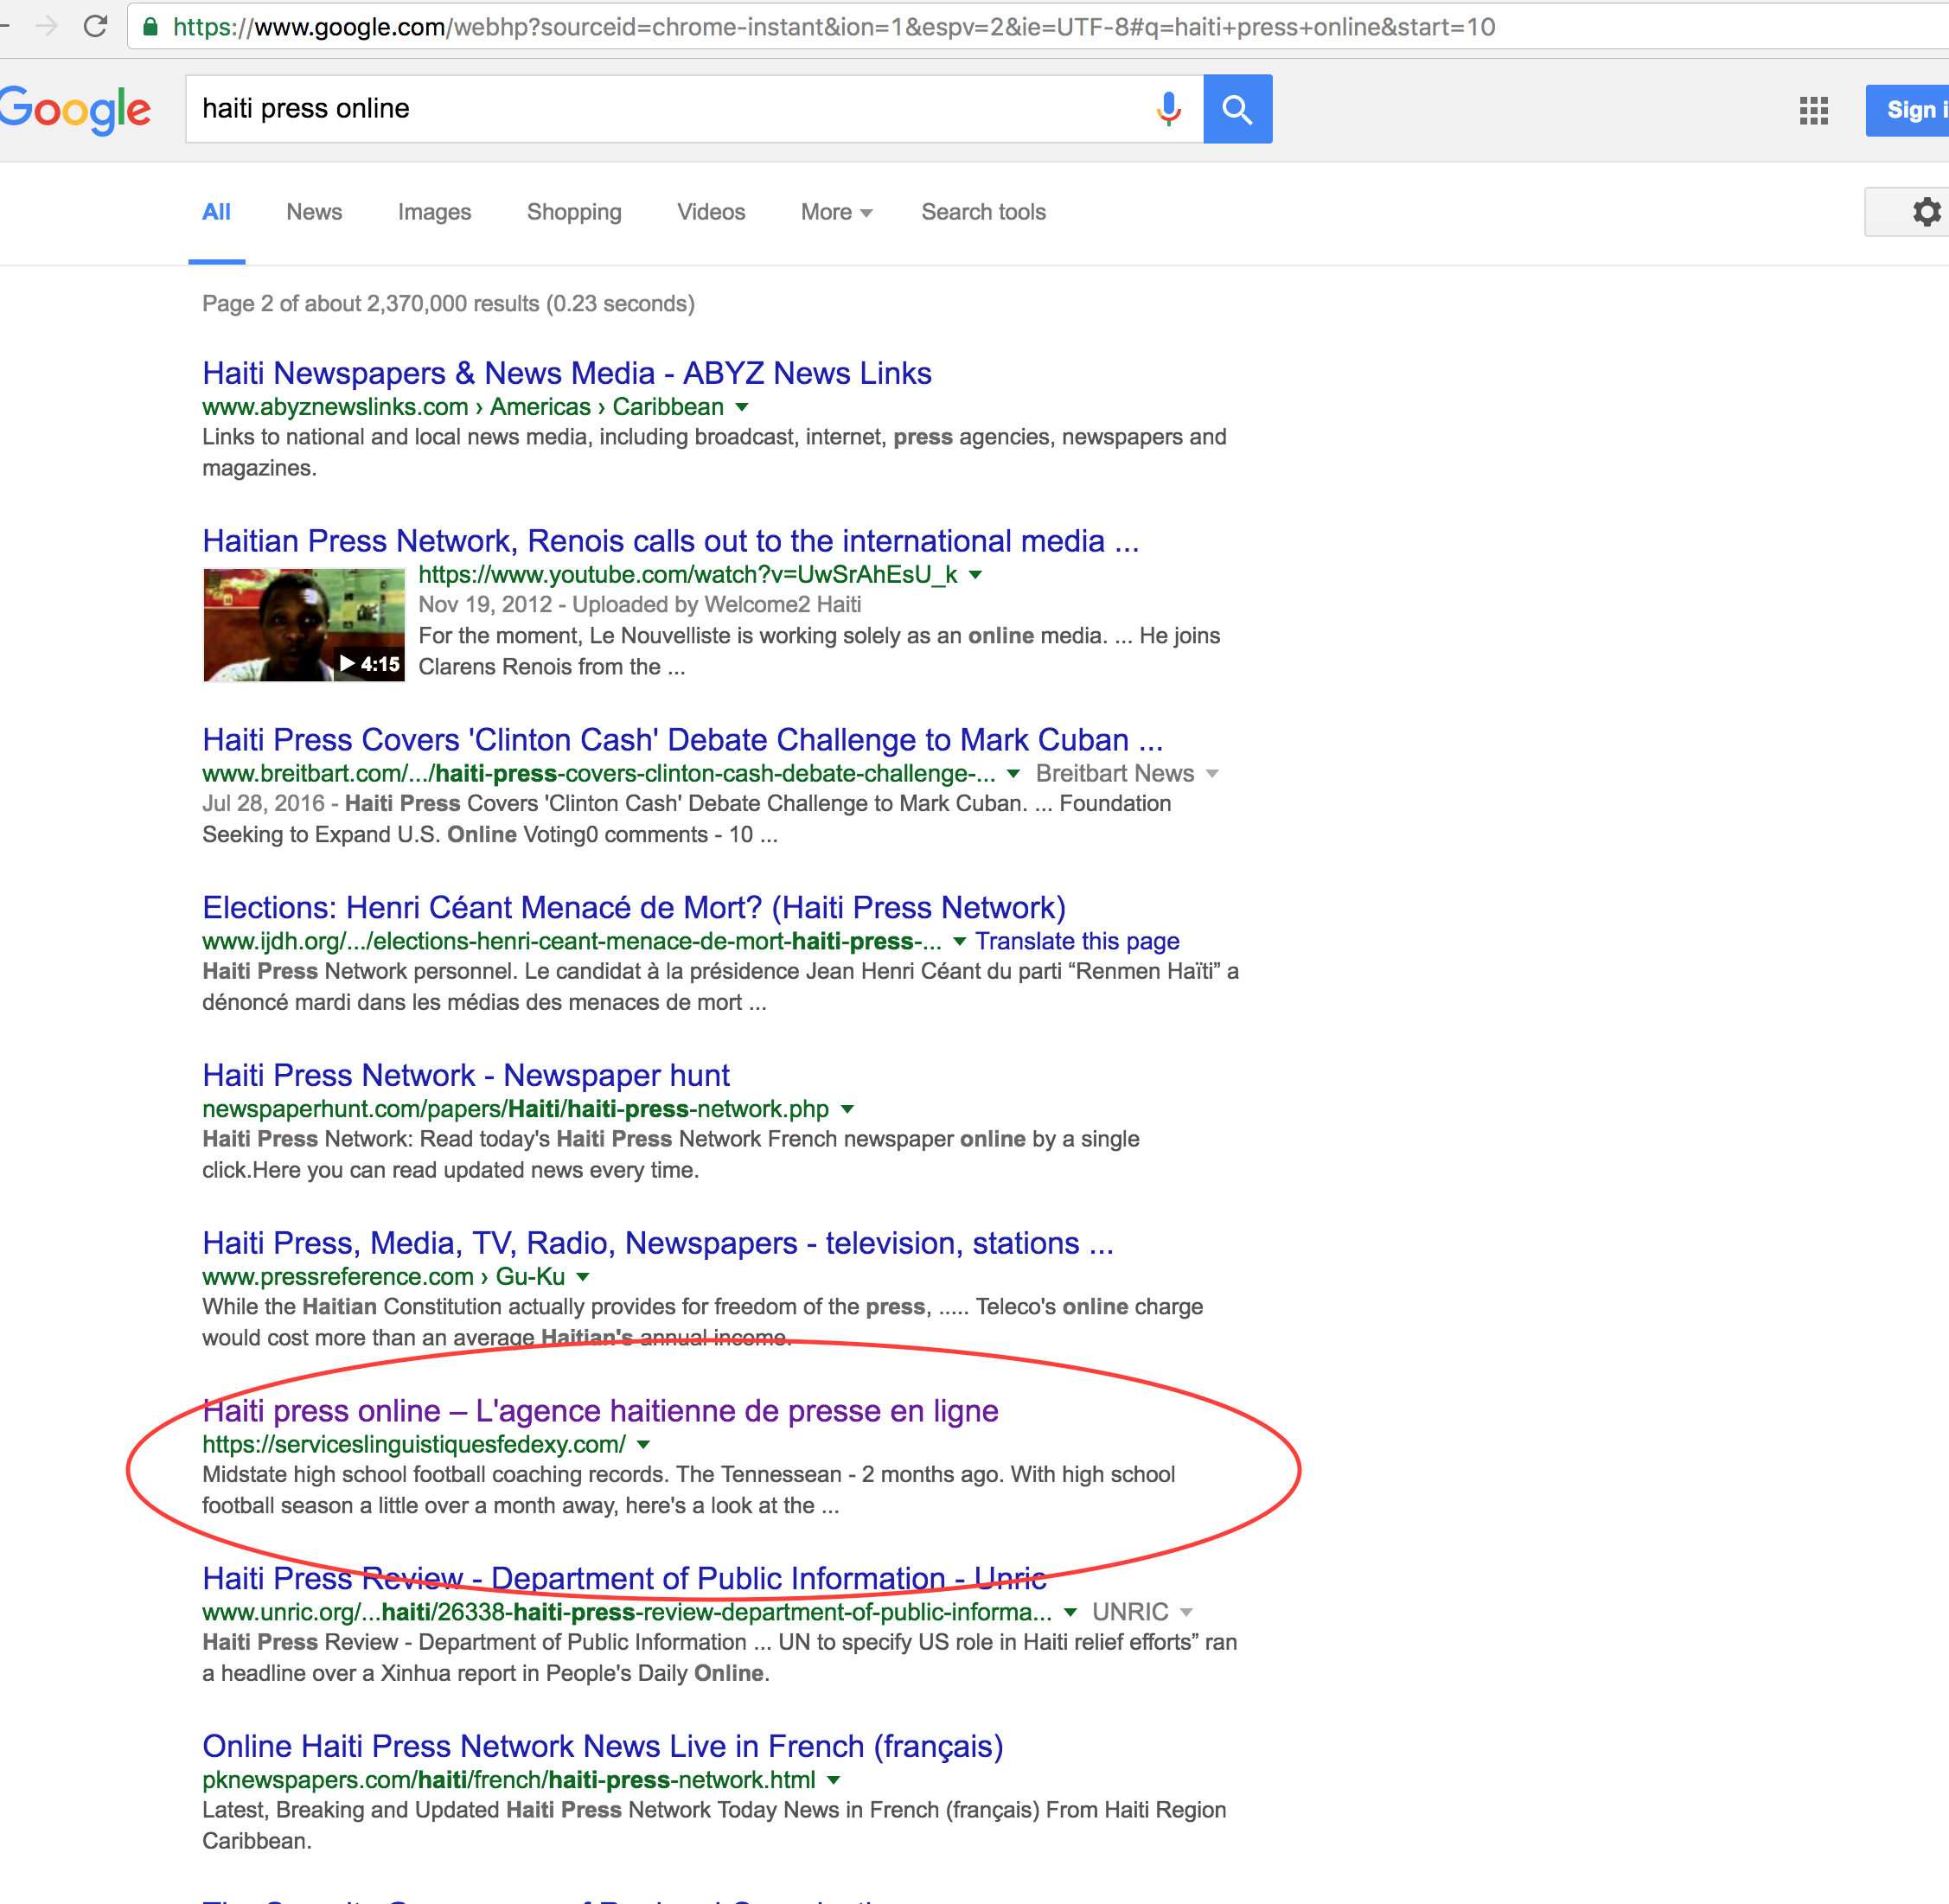Image resolution: width=1949 pixels, height=1904 pixels.
Task: Click the results count text 'Page 2 of about 2,370,000 results'
Action: click(448, 303)
